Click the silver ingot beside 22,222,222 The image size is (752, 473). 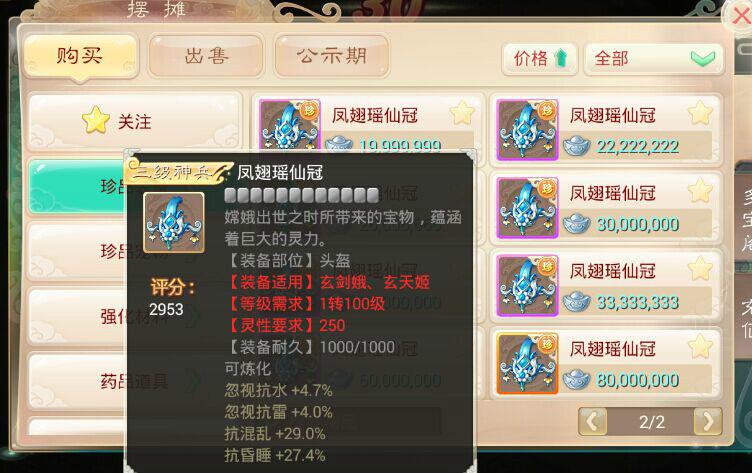[x=576, y=146]
